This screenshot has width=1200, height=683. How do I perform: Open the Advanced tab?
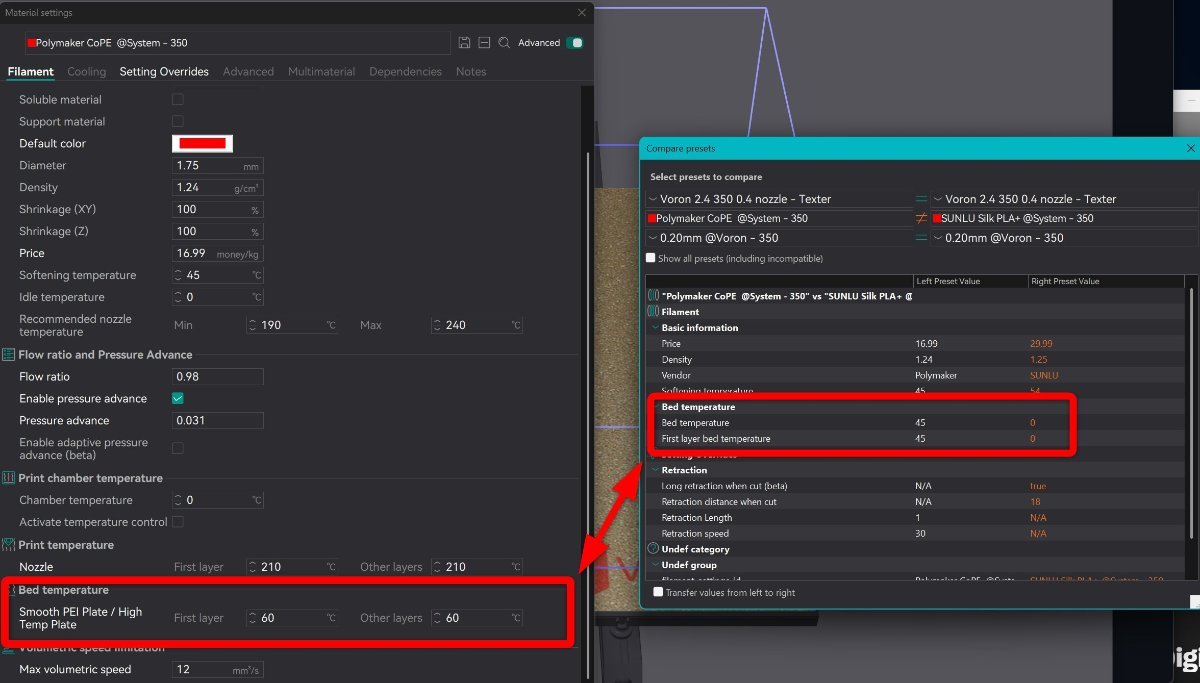[x=248, y=72]
